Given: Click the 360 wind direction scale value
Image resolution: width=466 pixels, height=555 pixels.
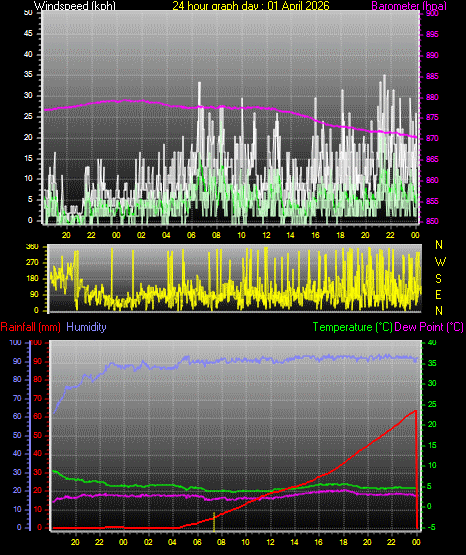Looking at the screenshot, I should 32,247.
